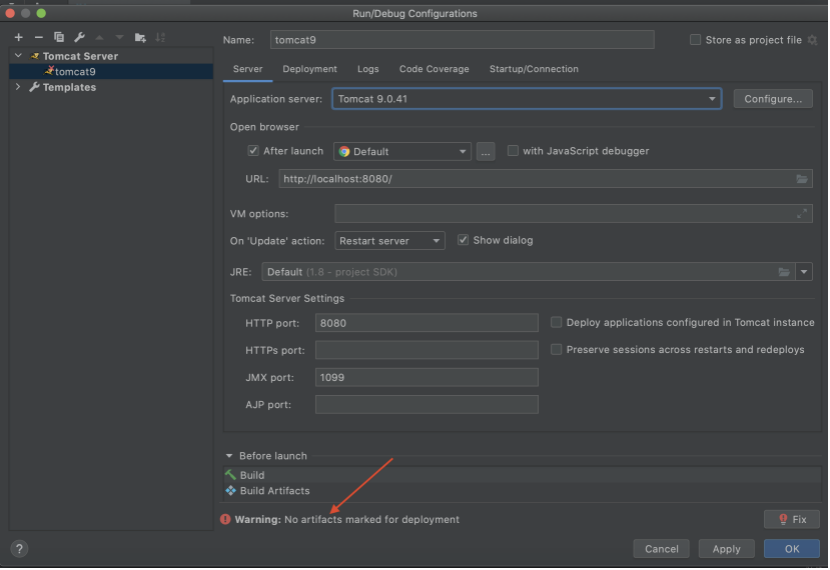
Task: Click the AJP port field
Action: pyautogui.click(x=427, y=404)
